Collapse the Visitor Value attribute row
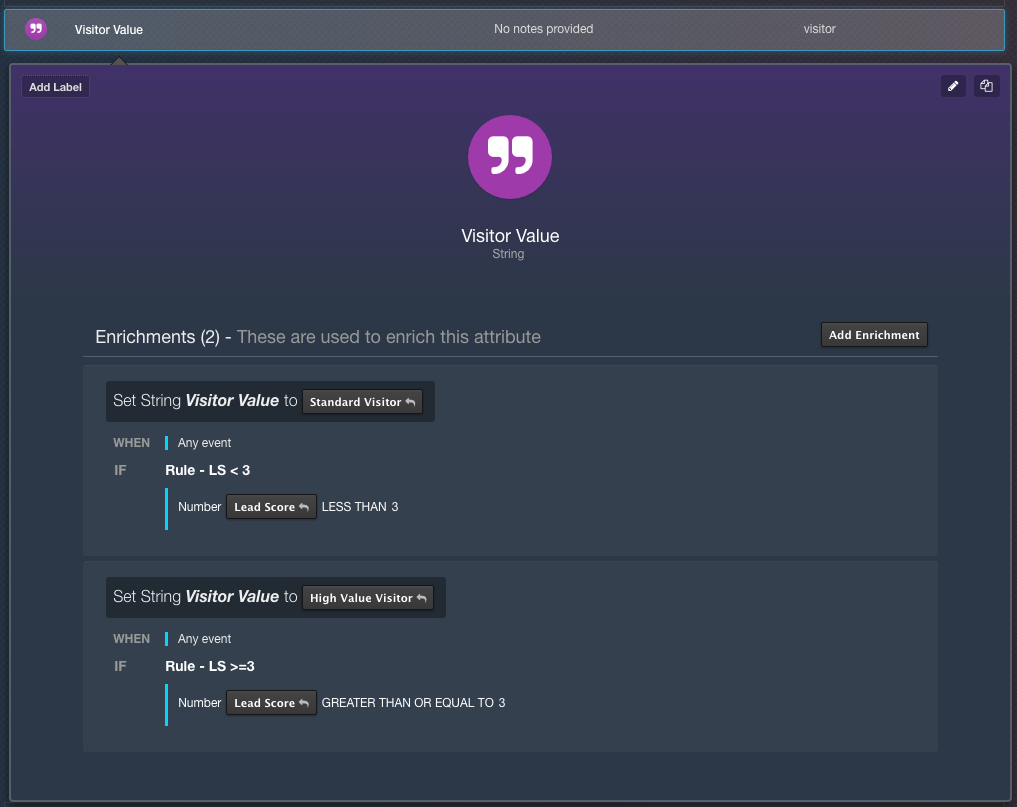The width and height of the screenshot is (1017, 807). pos(108,30)
